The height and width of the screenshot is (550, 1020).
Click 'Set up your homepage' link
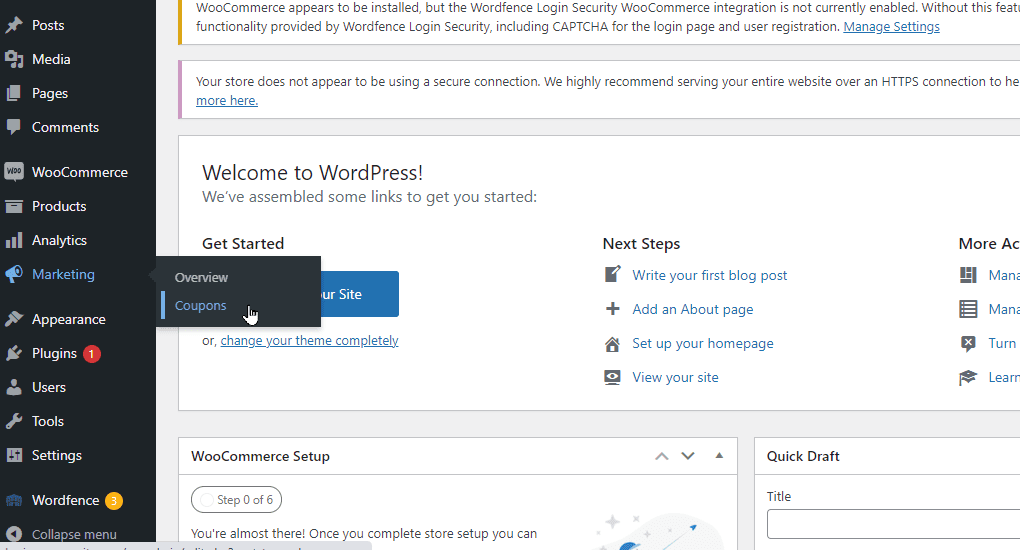tap(703, 343)
